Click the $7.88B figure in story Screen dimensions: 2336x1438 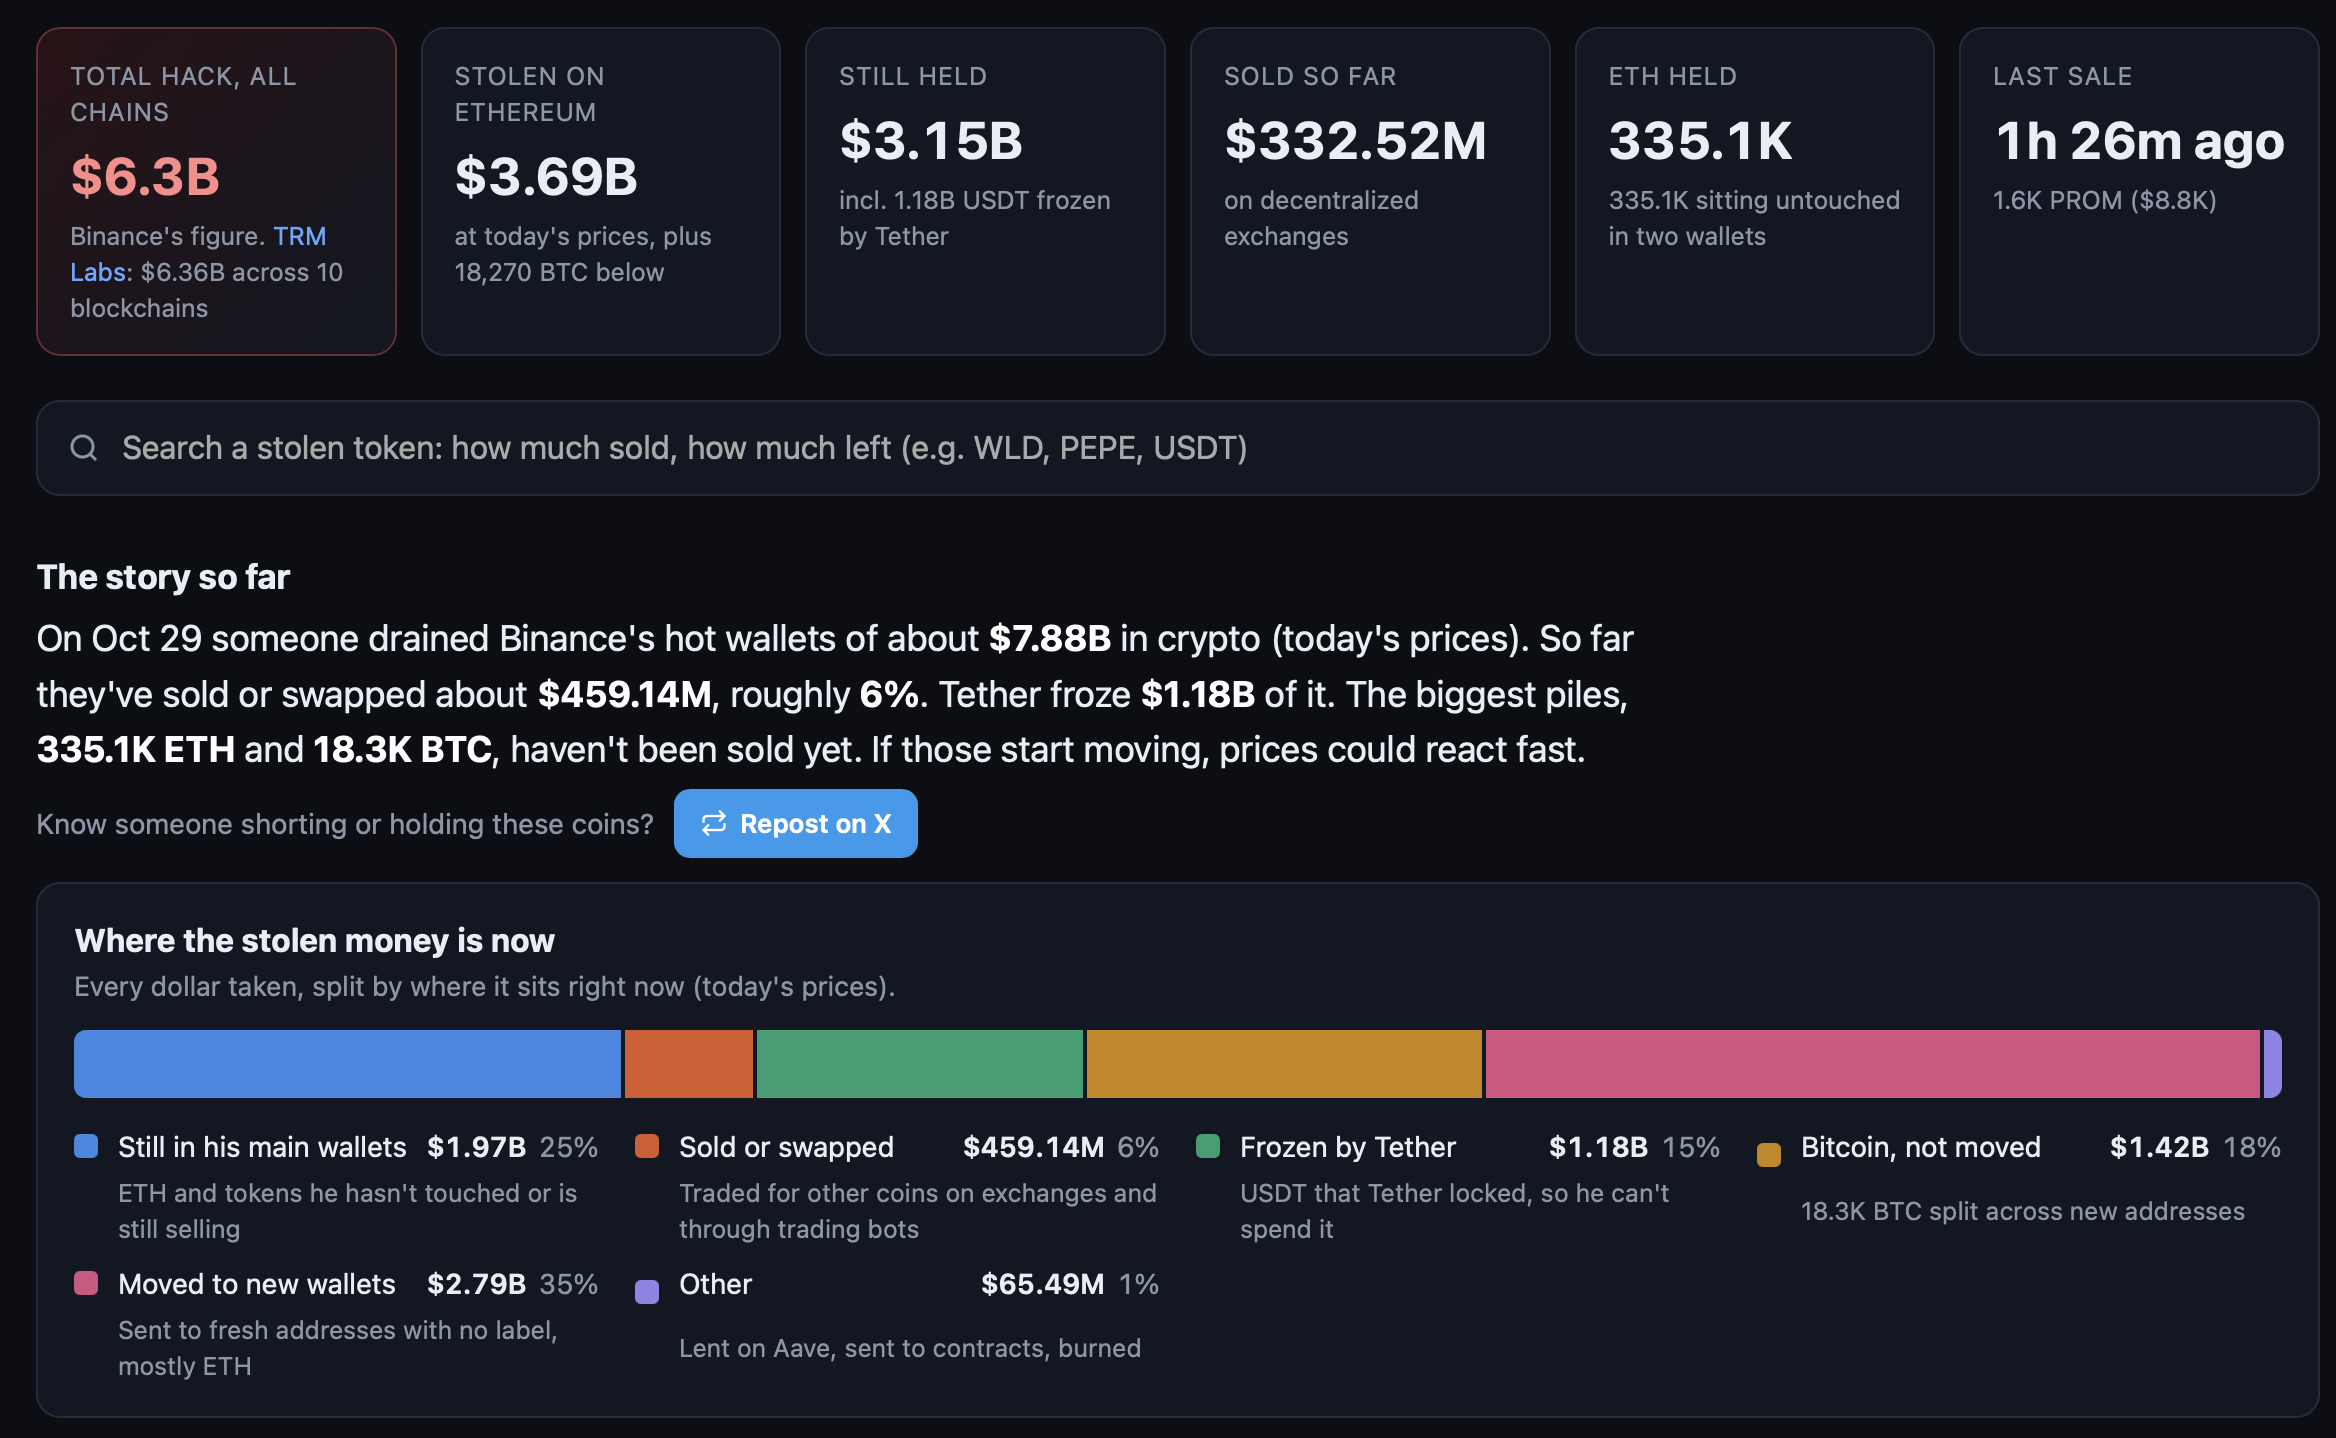[1049, 638]
